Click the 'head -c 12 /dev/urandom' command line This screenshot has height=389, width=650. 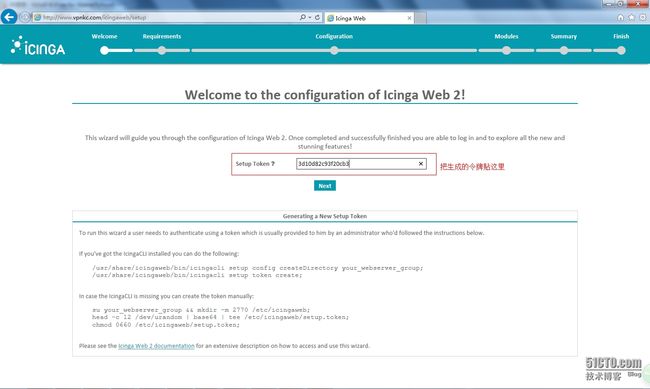(x=221, y=317)
